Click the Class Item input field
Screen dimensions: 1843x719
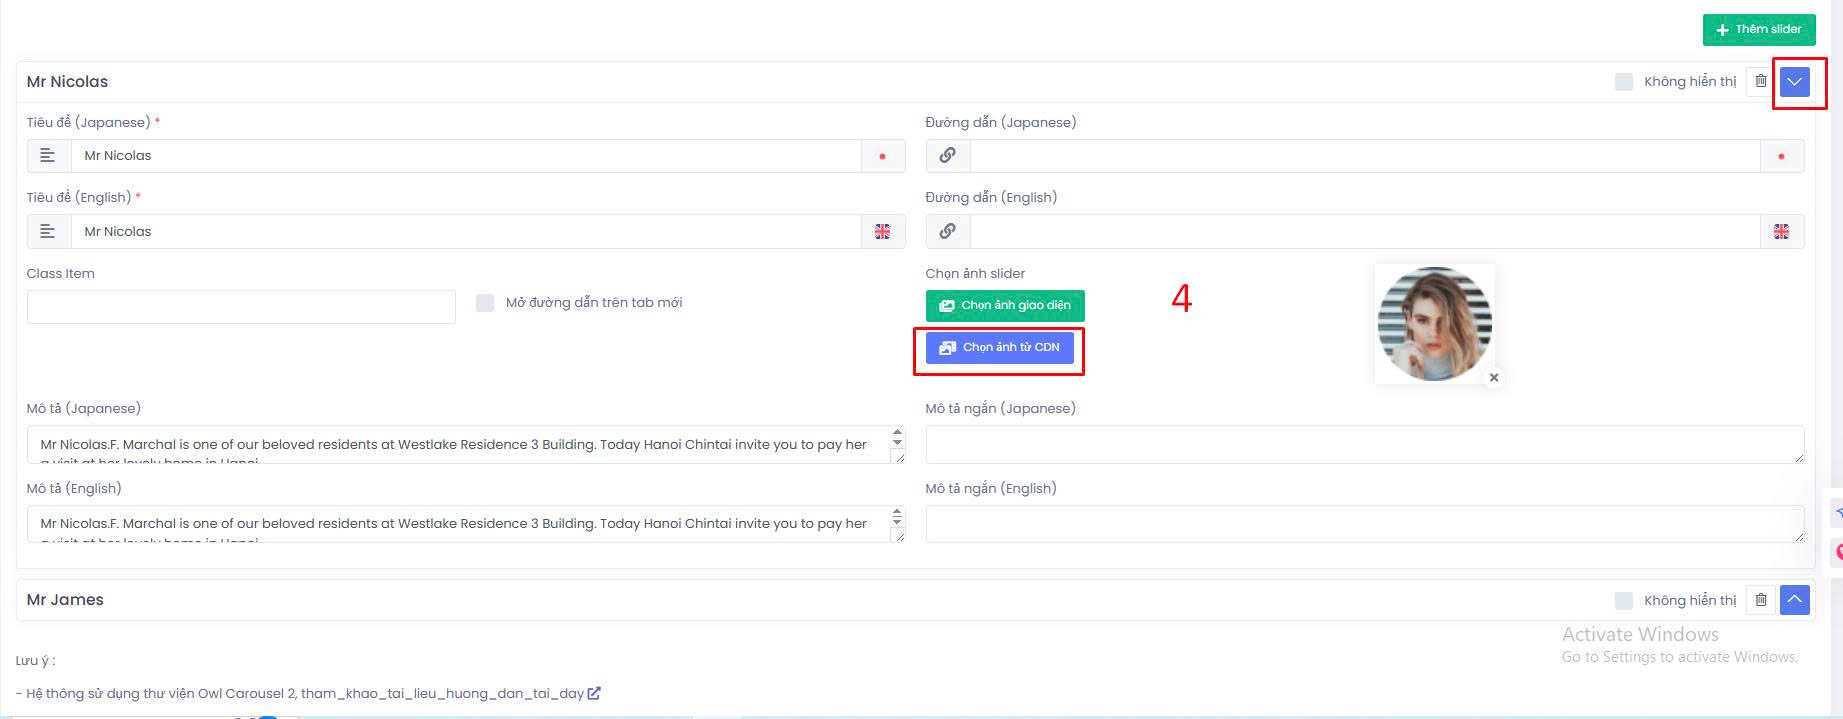pos(241,307)
